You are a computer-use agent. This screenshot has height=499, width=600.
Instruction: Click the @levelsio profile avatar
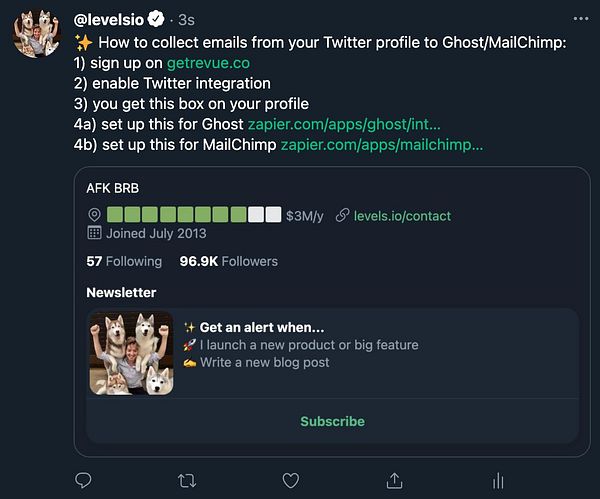click(x=40, y=34)
